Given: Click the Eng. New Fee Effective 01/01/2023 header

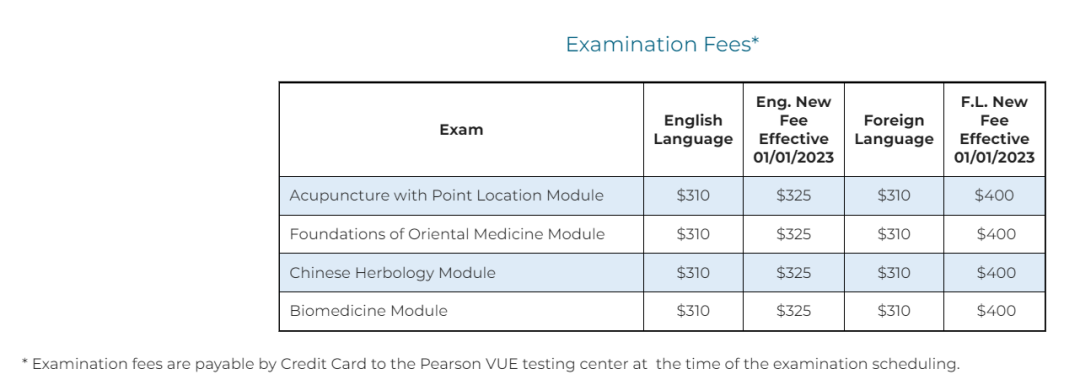Looking at the screenshot, I should click(x=793, y=129).
